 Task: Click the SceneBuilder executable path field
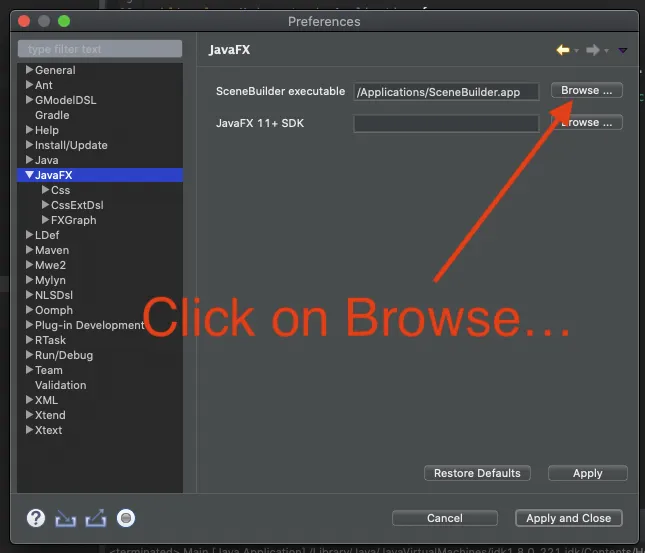point(446,92)
